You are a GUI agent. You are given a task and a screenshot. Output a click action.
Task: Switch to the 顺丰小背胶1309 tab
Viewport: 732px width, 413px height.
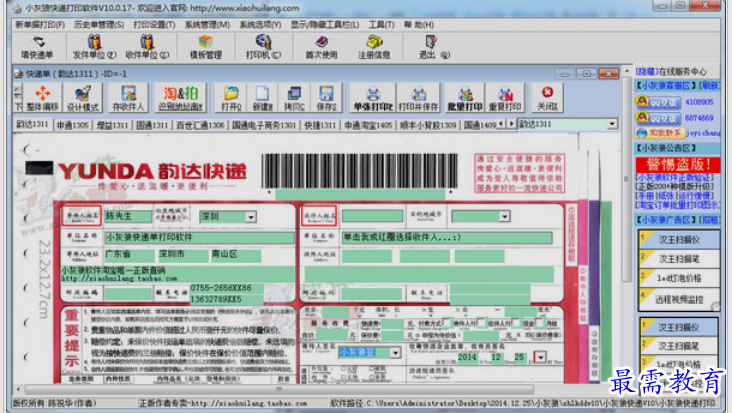coord(428,125)
